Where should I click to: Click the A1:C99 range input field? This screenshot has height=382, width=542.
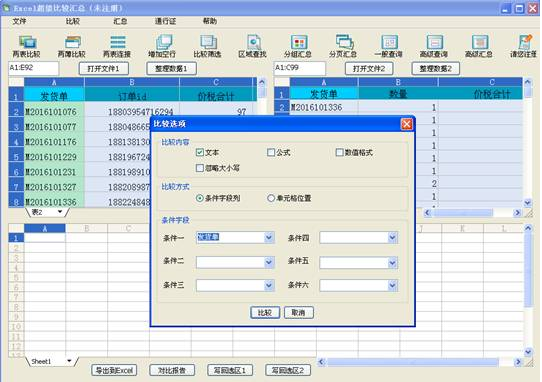299,68
